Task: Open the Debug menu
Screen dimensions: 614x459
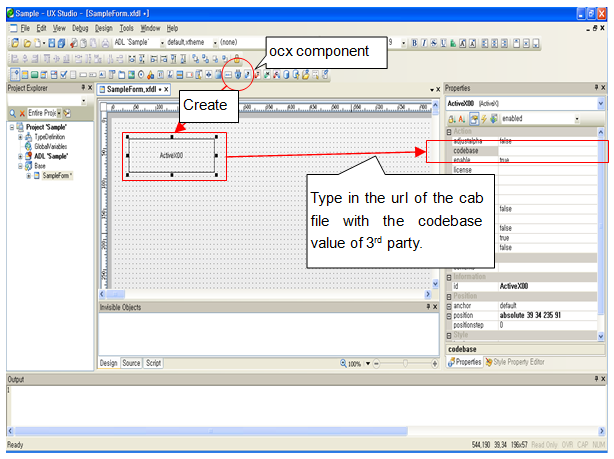Action: 80,28
